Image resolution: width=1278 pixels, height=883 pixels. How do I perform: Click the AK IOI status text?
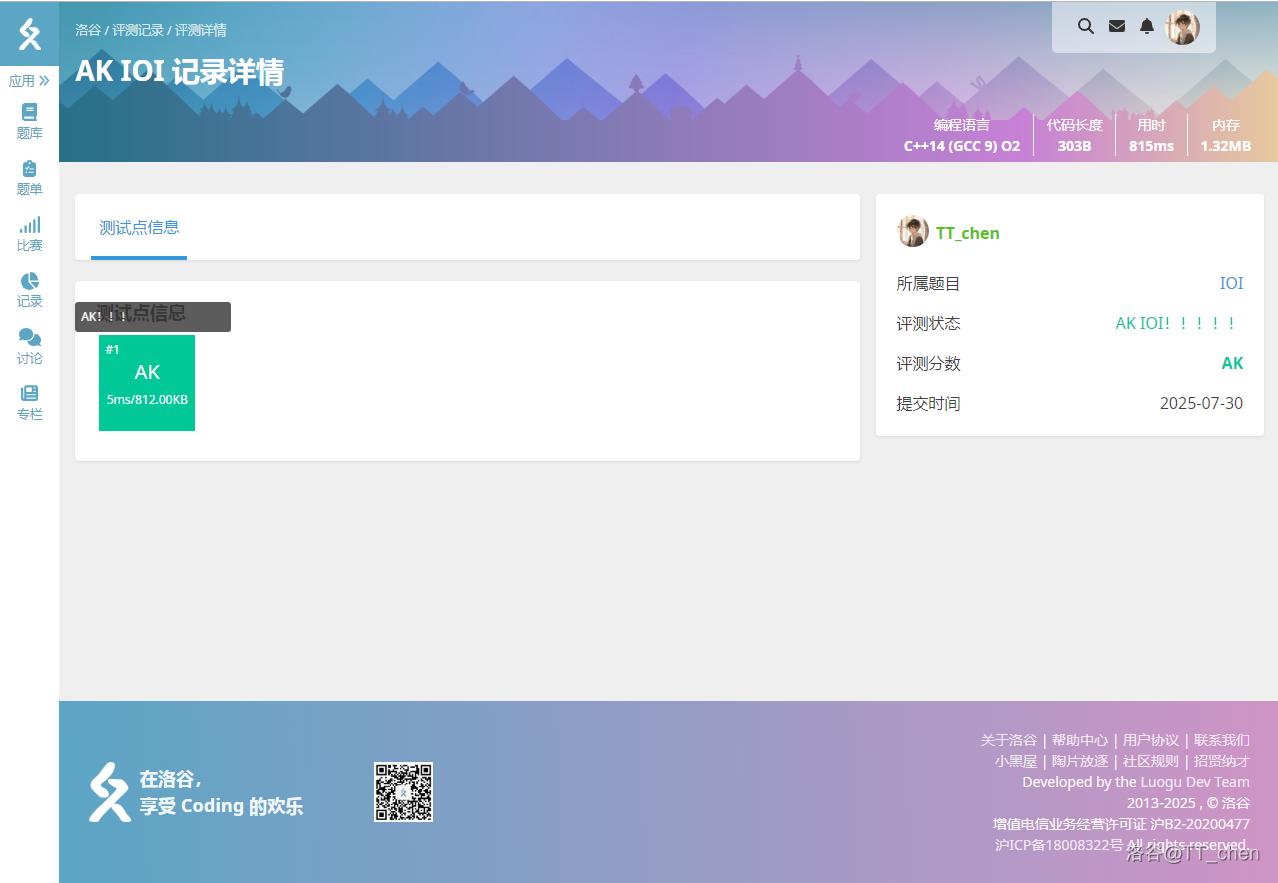click(1179, 323)
